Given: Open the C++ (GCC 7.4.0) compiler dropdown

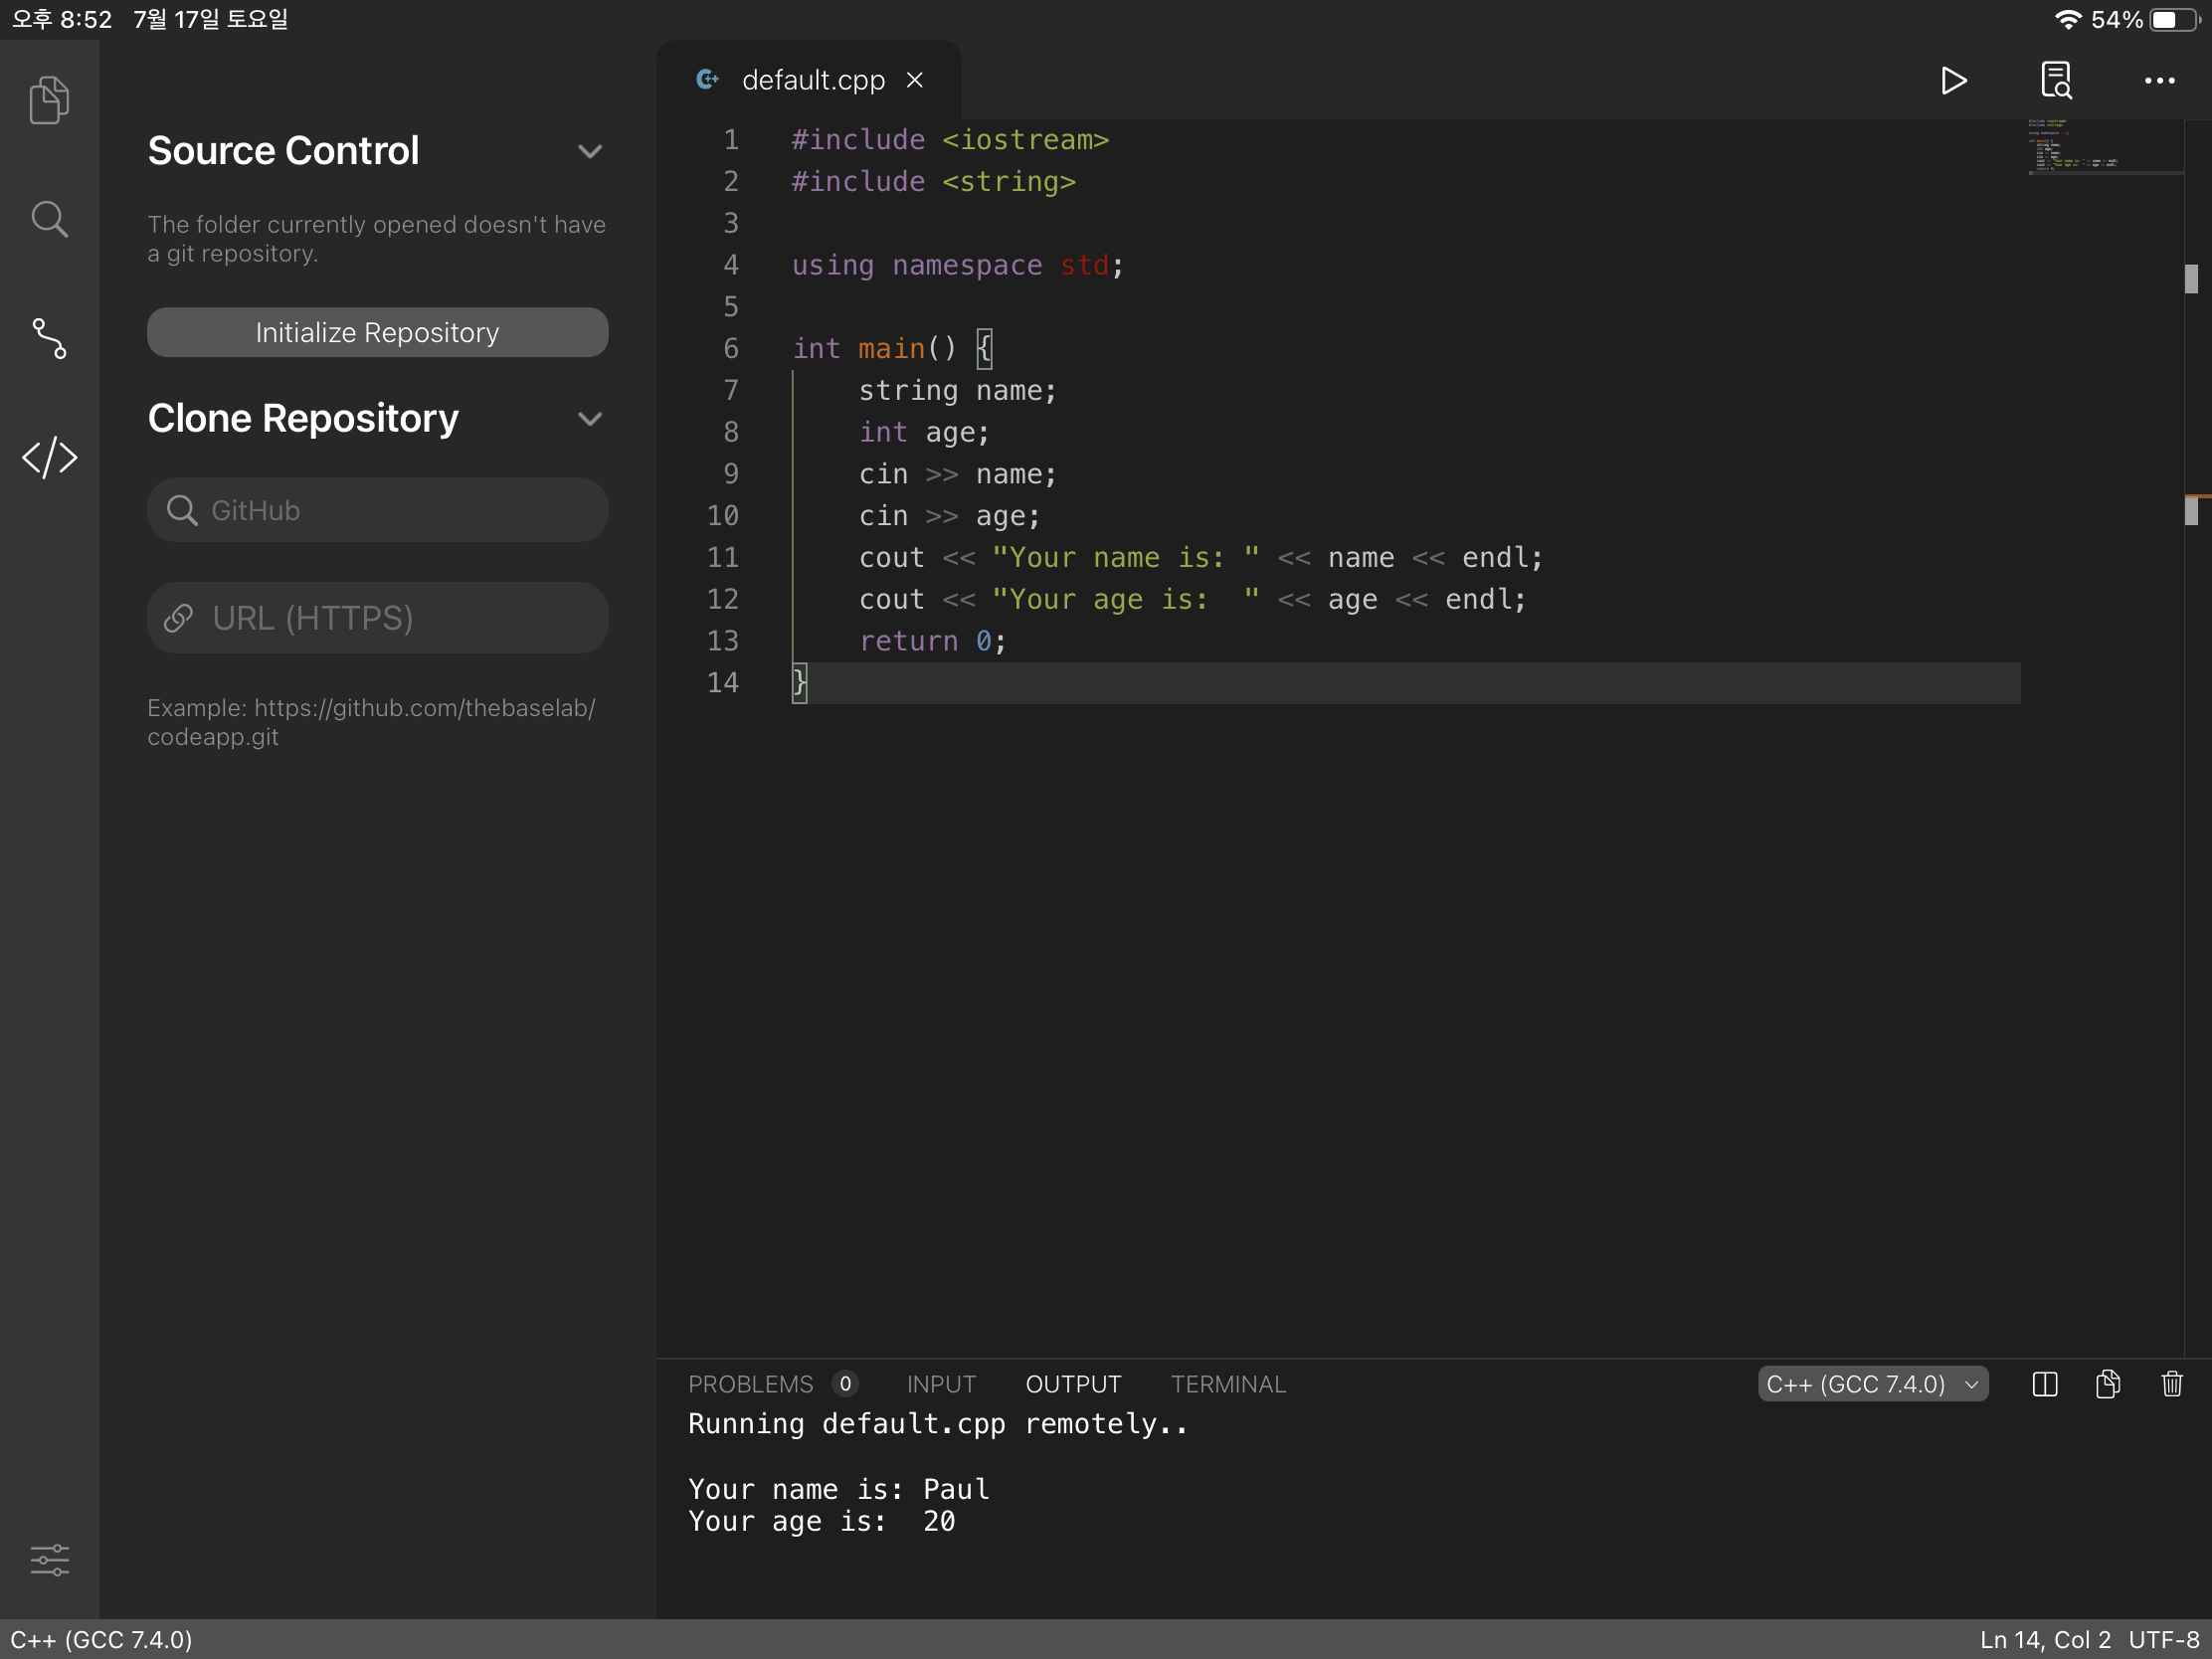Looking at the screenshot, I should pyautogui.click(x=1872, y=1384).
